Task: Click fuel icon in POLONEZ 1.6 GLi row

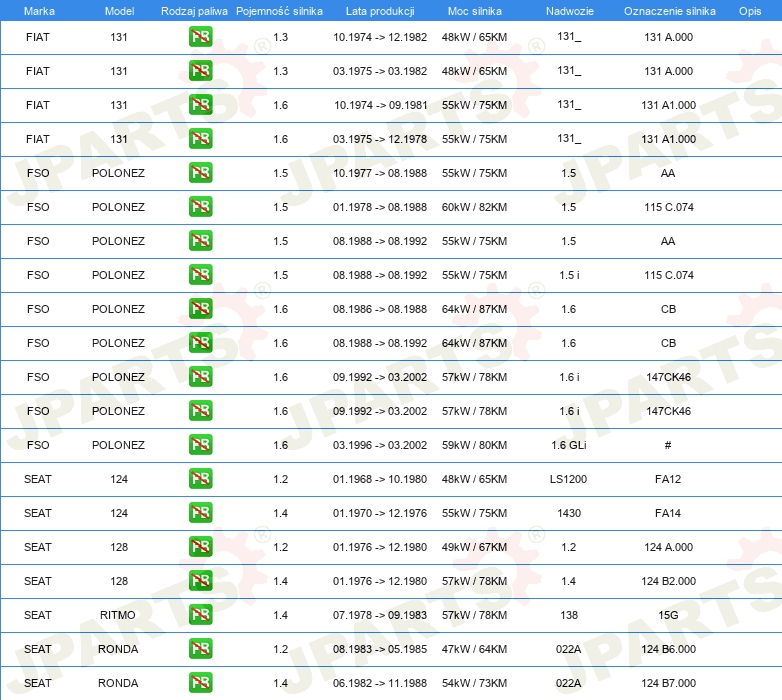Action: 200,445
